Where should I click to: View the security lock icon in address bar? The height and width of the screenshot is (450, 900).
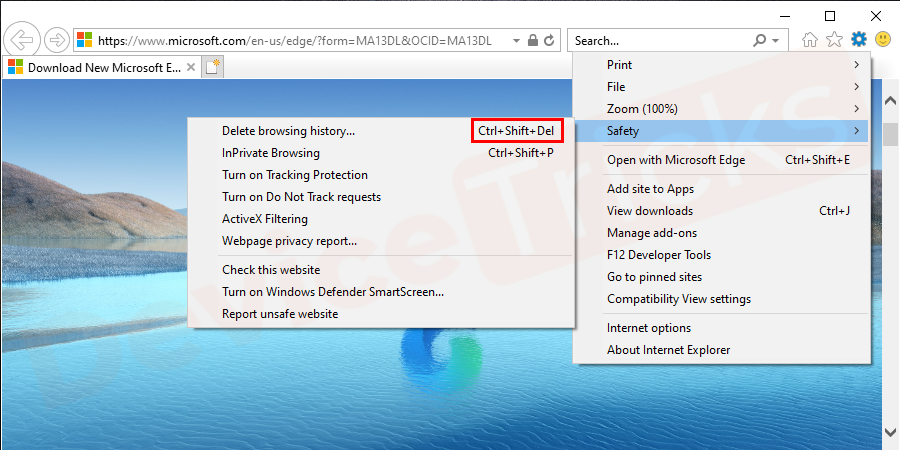point(533,40)
